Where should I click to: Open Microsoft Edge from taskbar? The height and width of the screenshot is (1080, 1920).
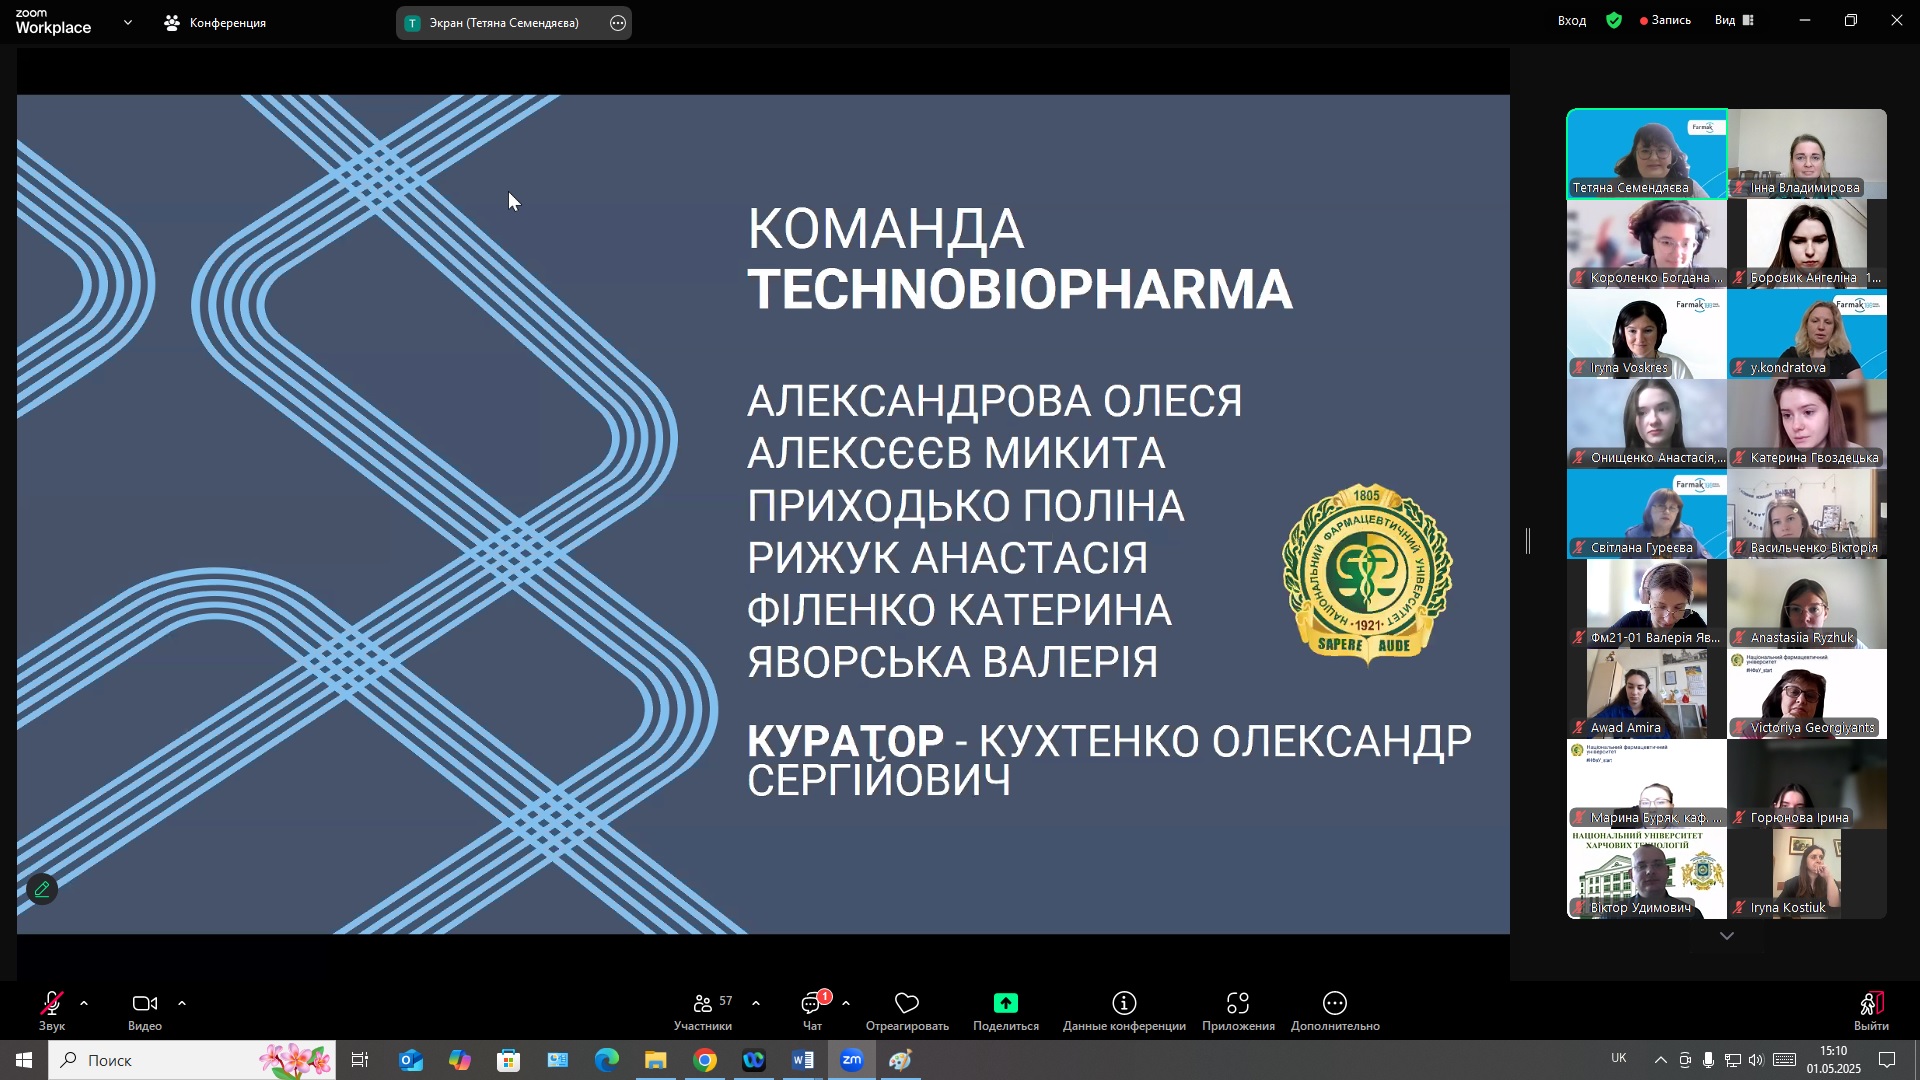click(x=607, y=1060)
